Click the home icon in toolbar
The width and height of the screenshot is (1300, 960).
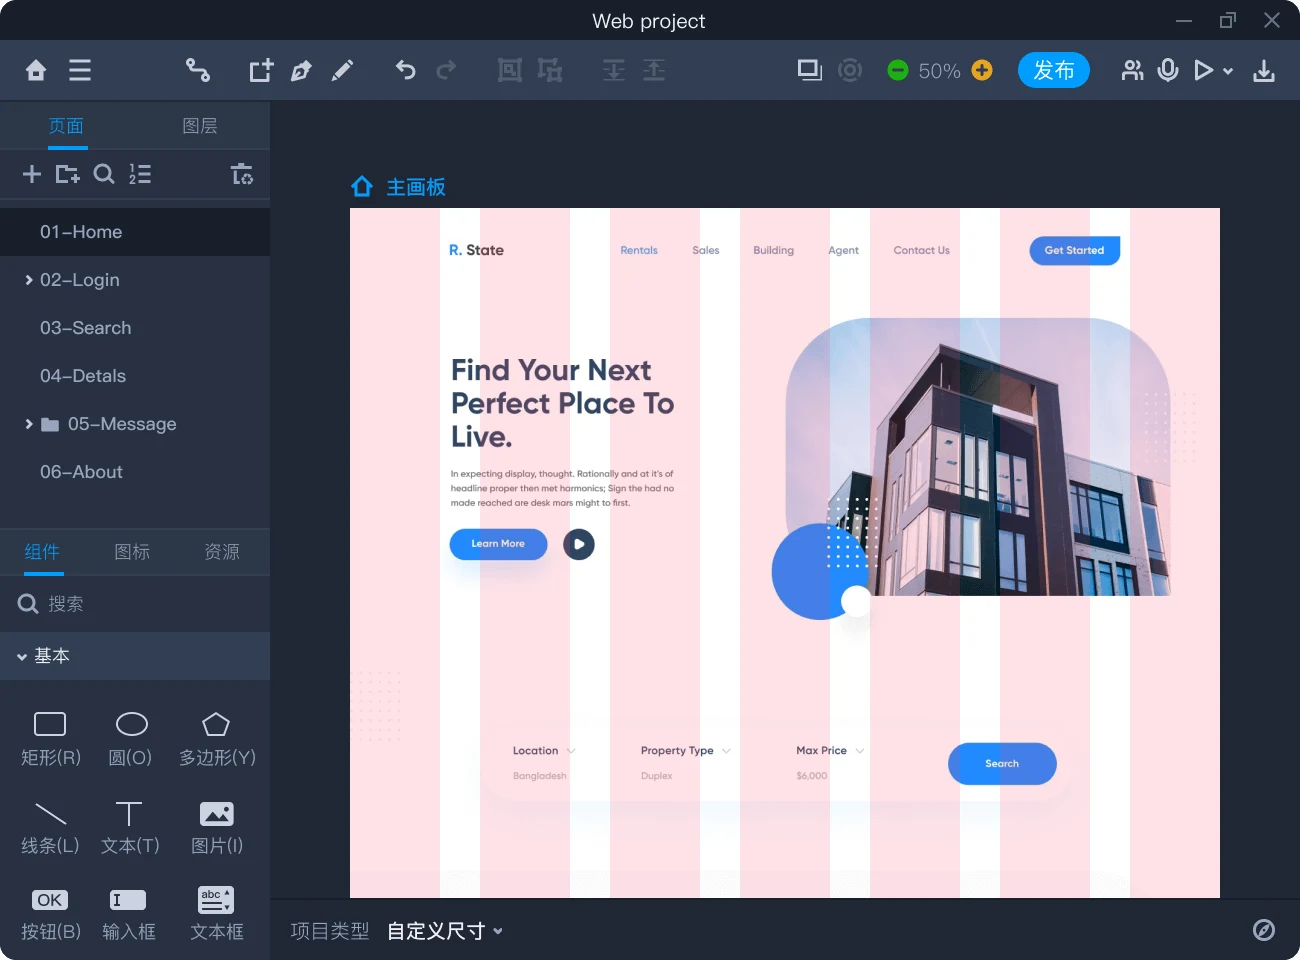[x=36, y=70]
